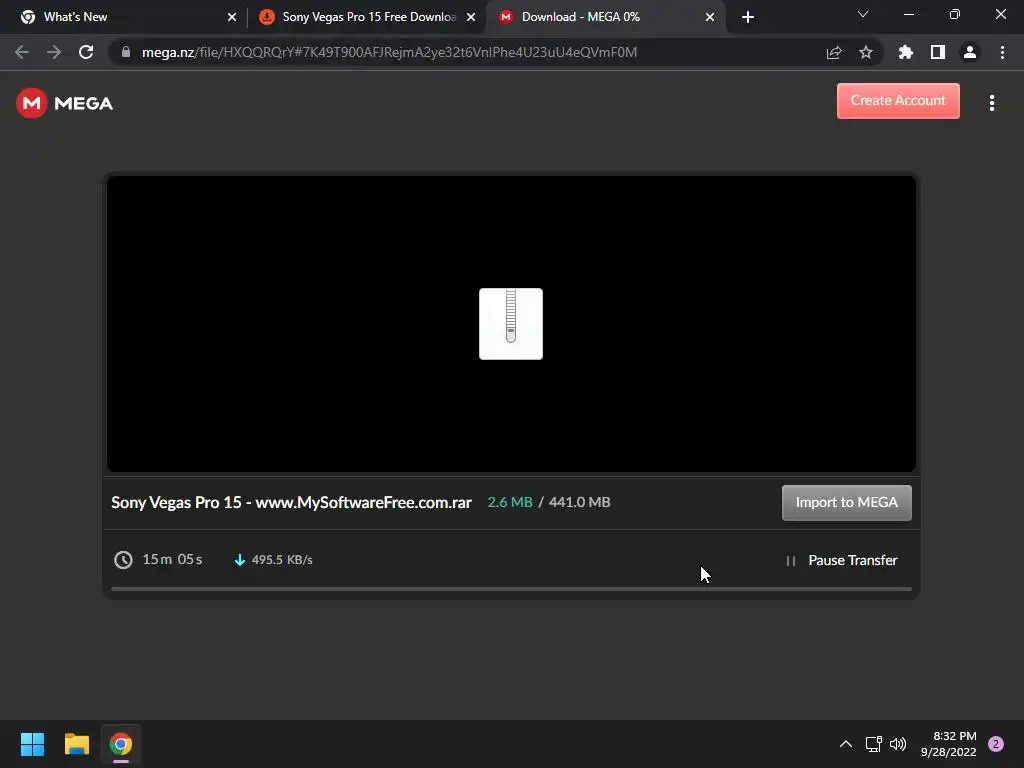
Task: Go forward to the next page
Action: 54,52
